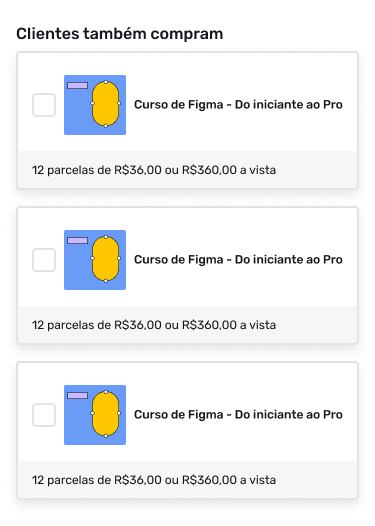Click the purple rectangle in third thumbnail
Viewport: 375px width, 526px height.
point(77,396)
